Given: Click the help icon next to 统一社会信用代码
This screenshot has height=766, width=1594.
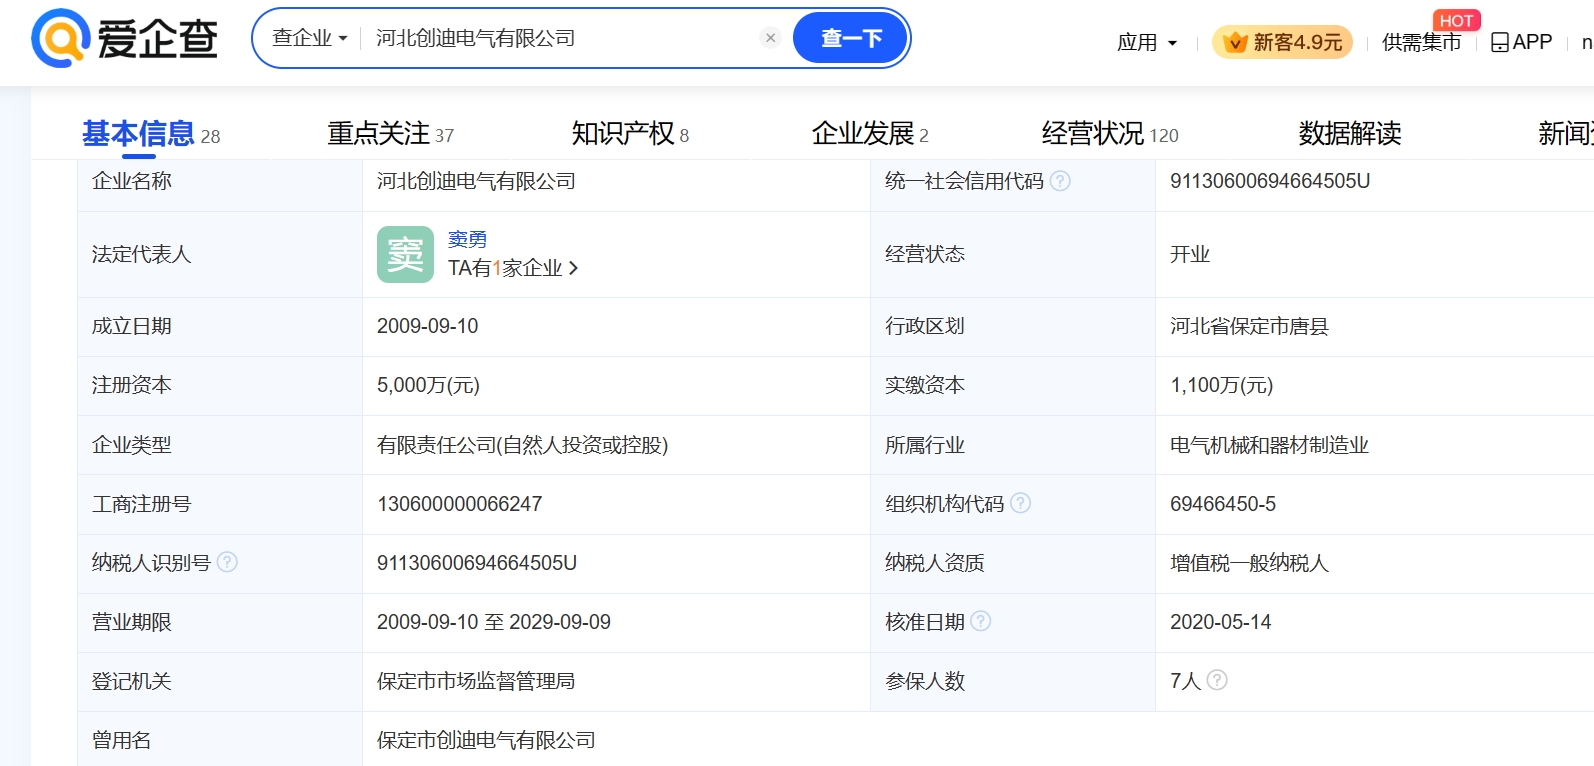Looking at the screenshot, I should click(1060, 181).
